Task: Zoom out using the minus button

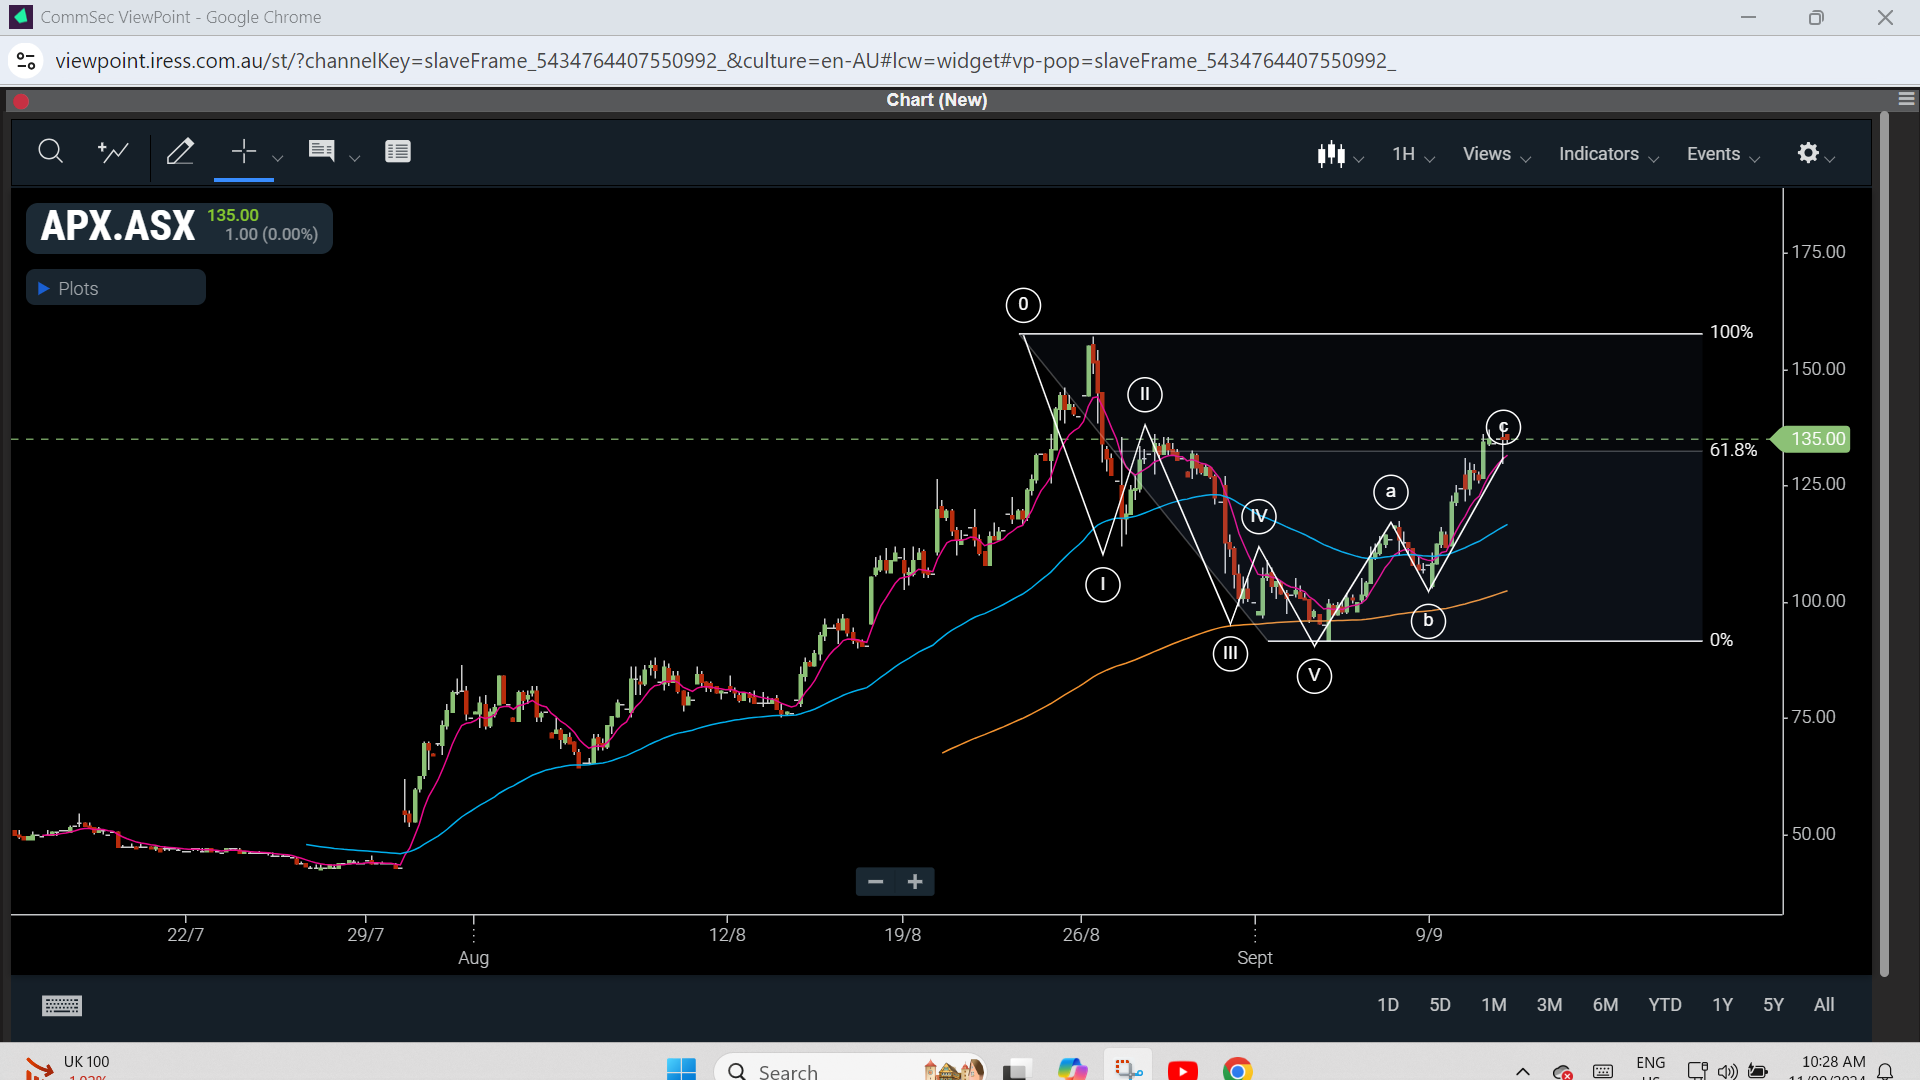Action: tap(876, 881)
